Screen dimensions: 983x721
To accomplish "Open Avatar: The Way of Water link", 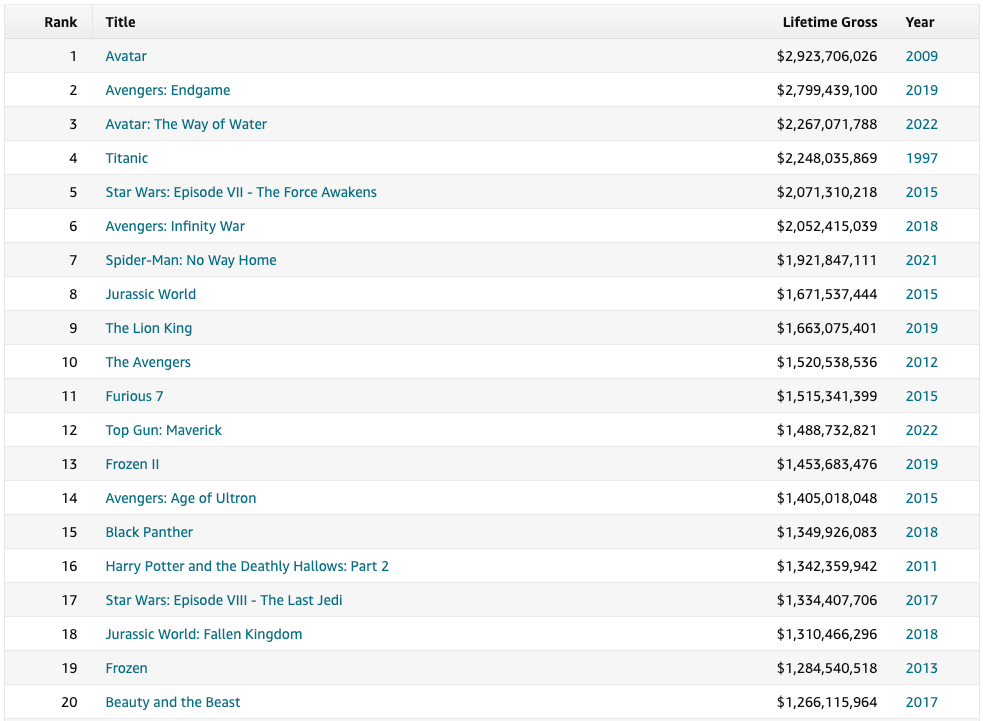I will [186, 124].
